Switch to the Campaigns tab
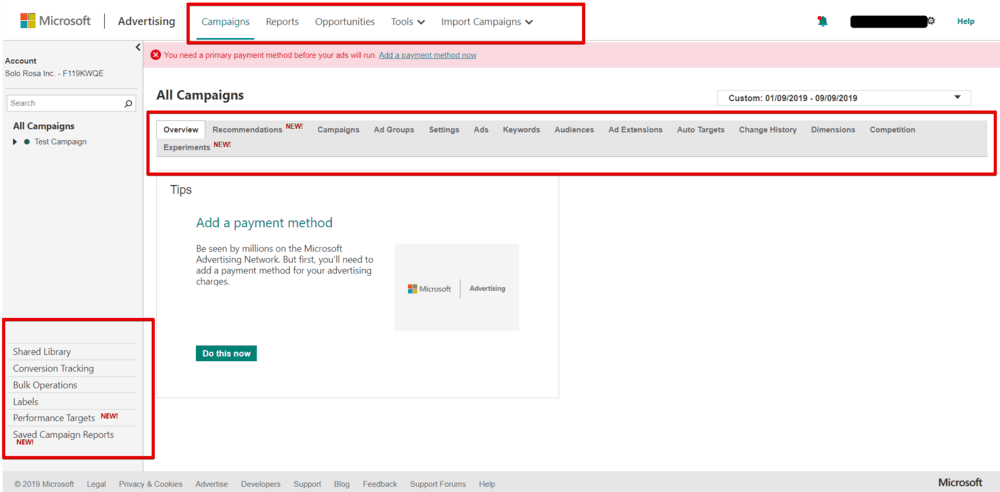This screenshot has height=492, width=1000. tap(338, 130)
